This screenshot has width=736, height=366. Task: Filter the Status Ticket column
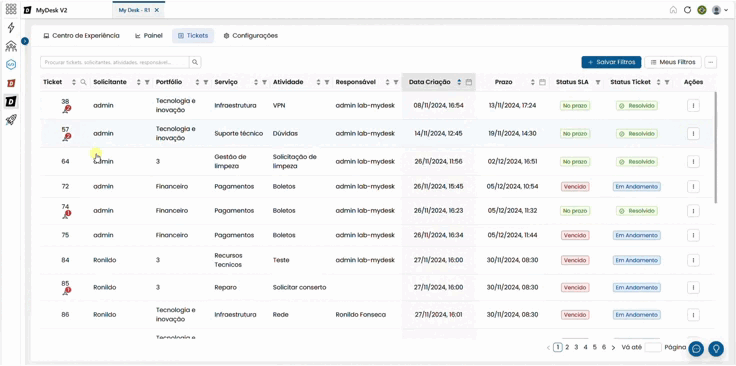667,82
